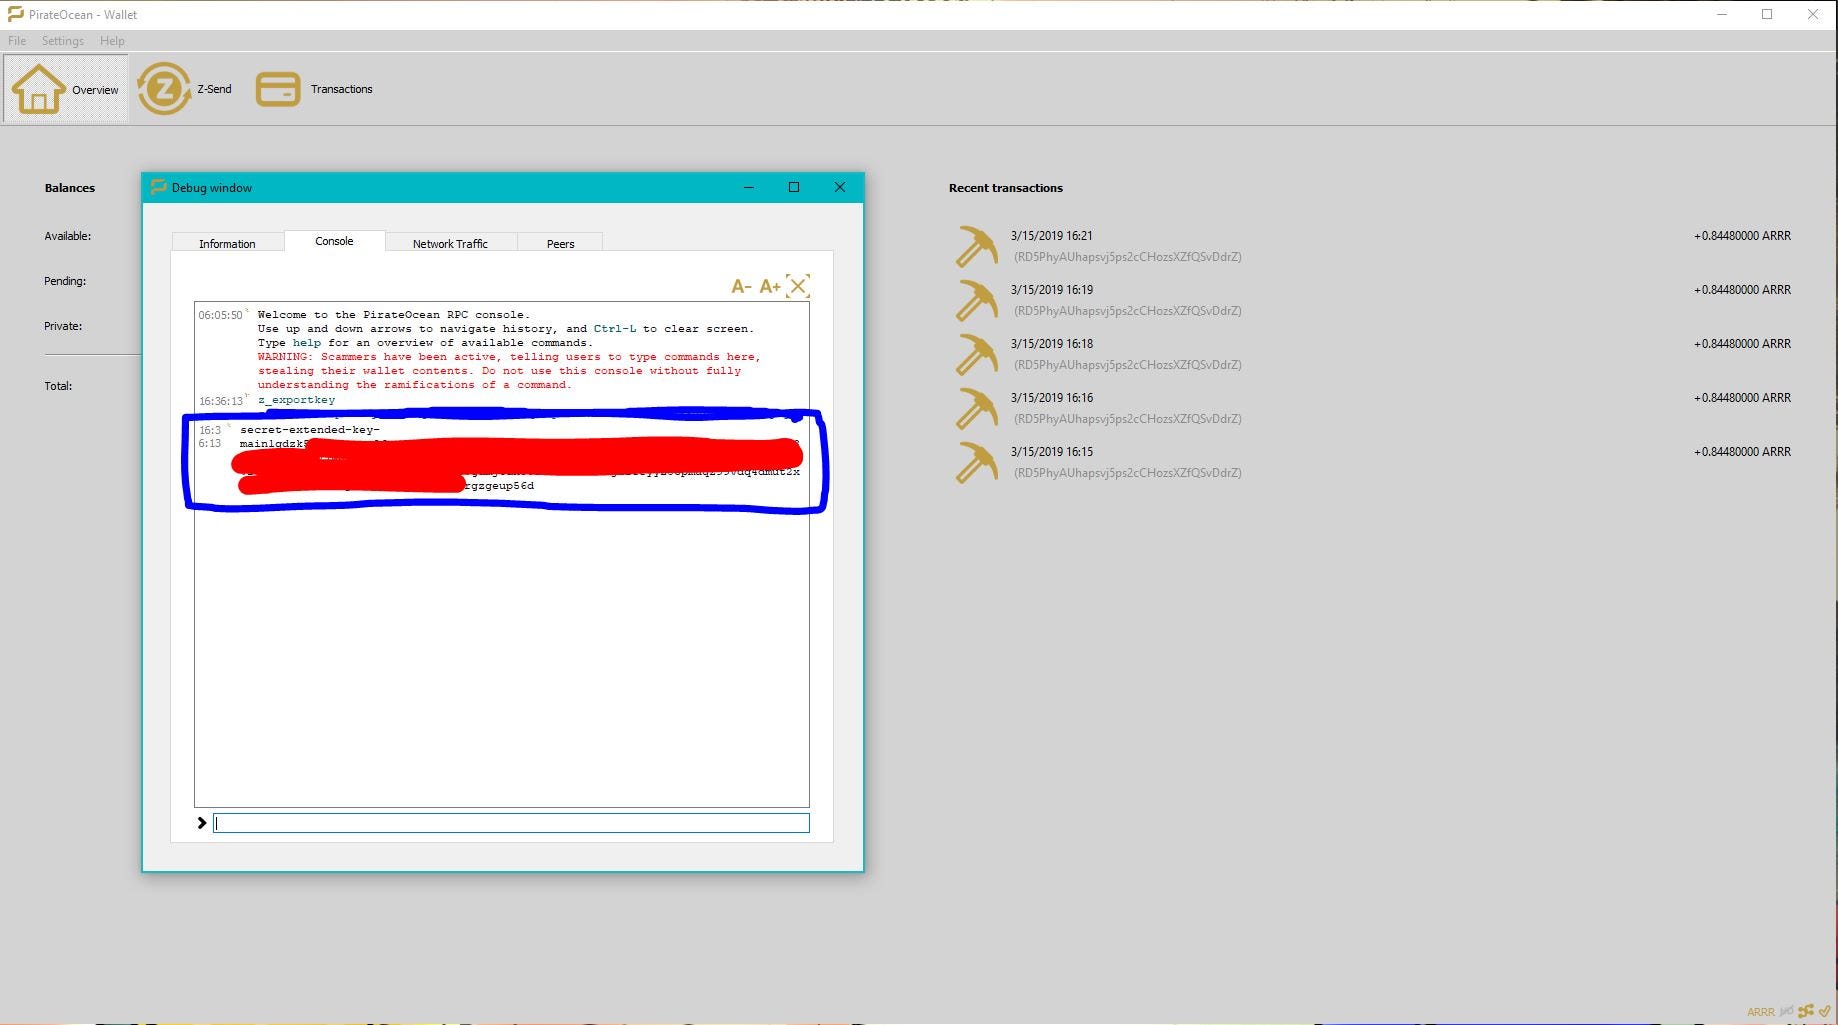Clear the console with the X icon
Screen dimensions: 1838x1025
tap(798, 287)
